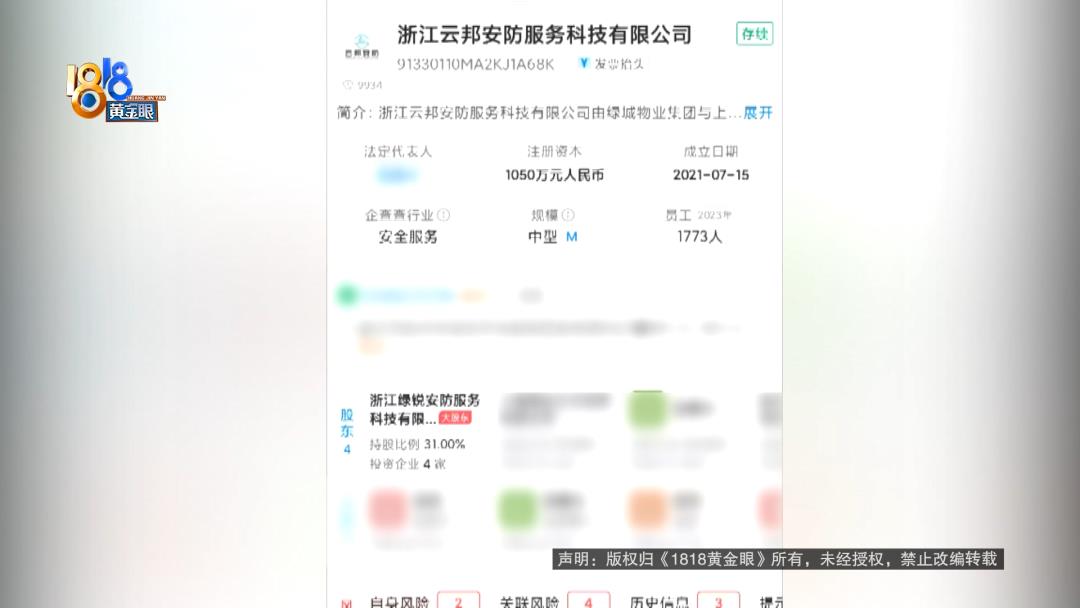Click the info icon beside 规模
This screenshot has height=608, width=1080.
tap(568, 215)
